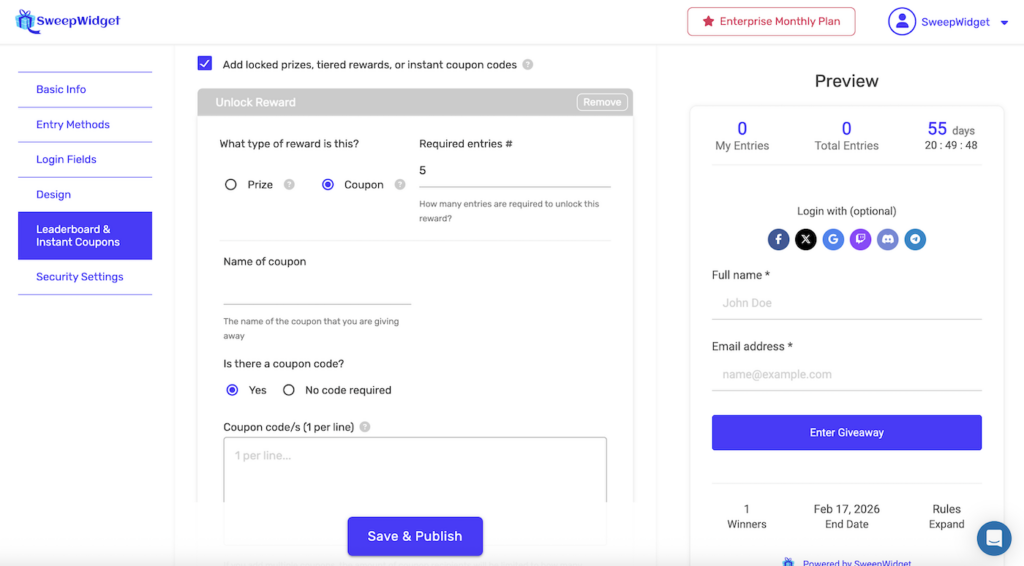Open the Security Settings tab

click(80, 277)
